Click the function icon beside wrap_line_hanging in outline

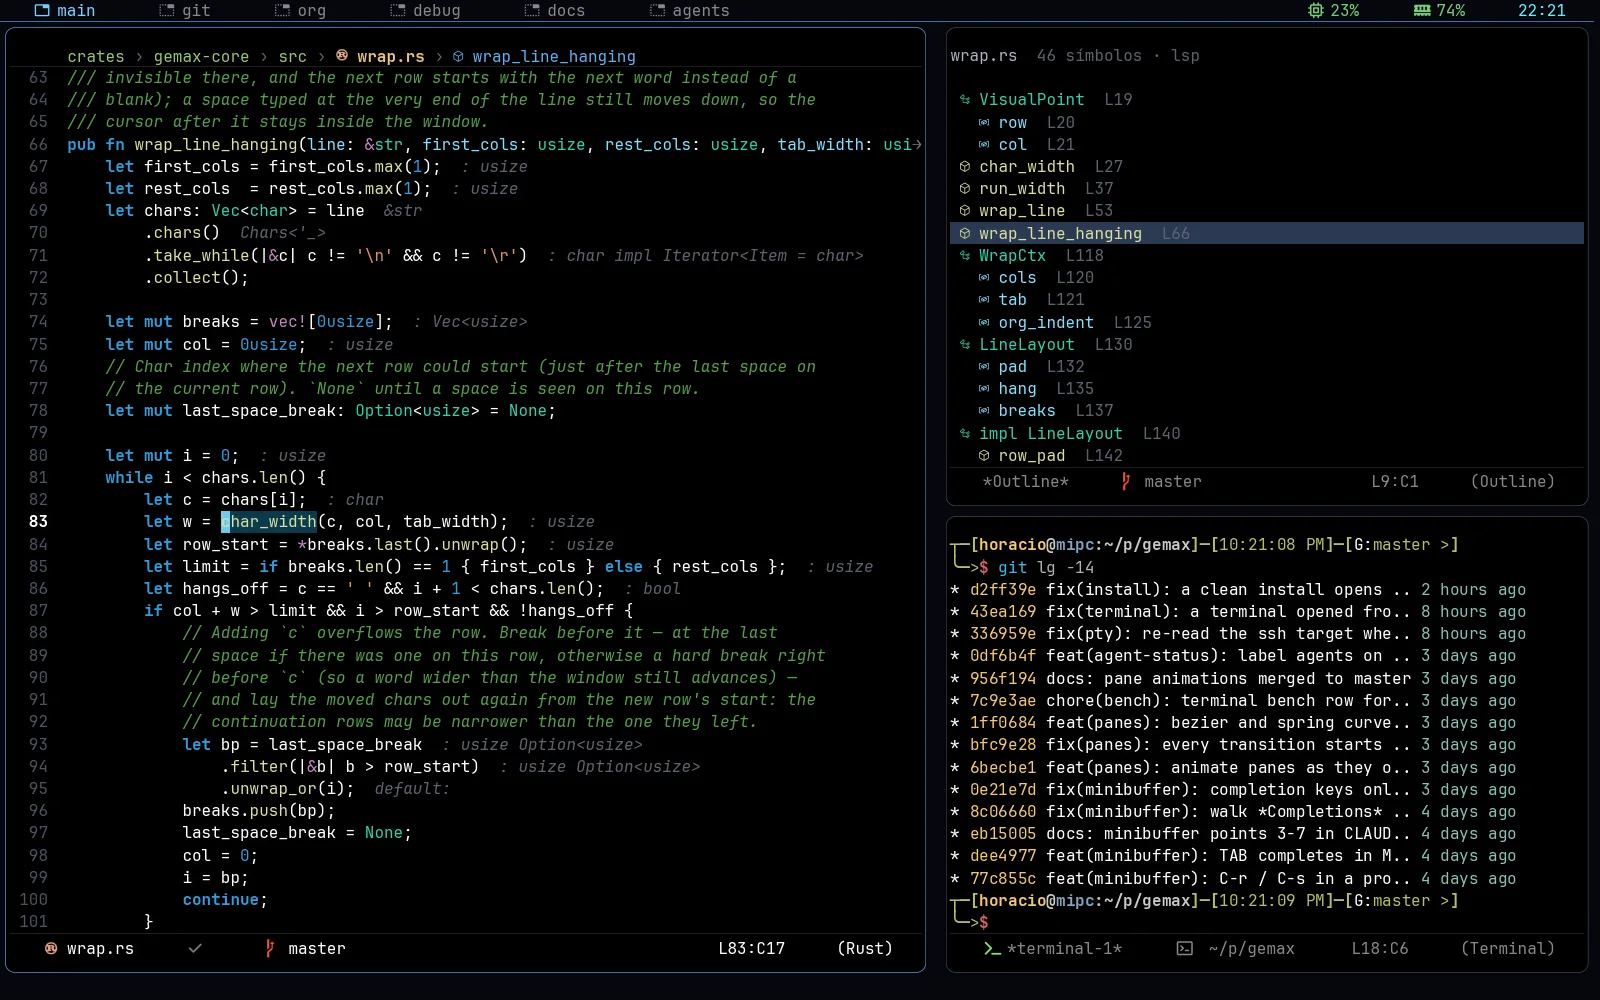click(965, 234)
